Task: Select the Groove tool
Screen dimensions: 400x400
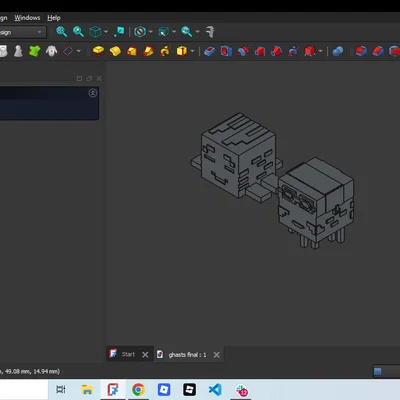Action: (x=243, y=51)
